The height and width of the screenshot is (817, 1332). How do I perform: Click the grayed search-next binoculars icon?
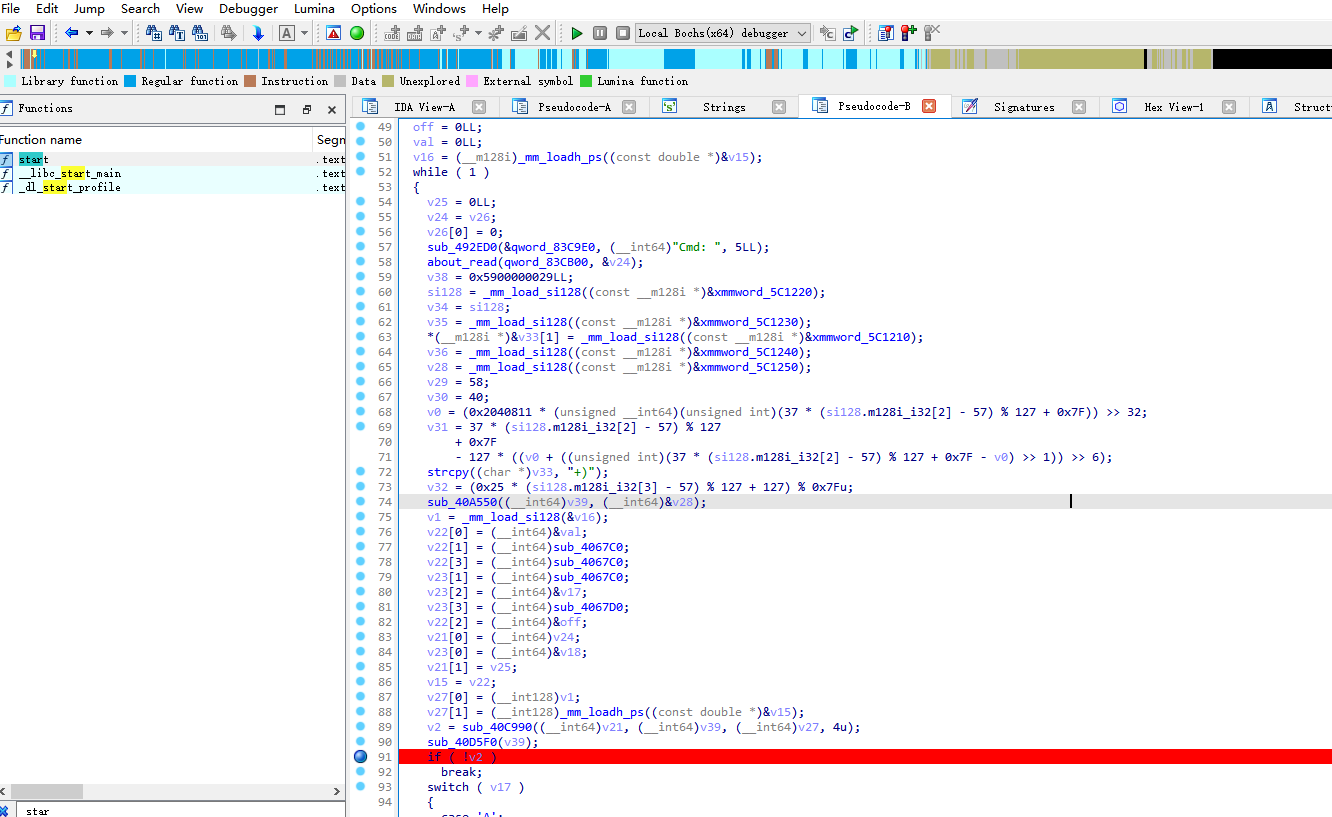(x=229, y=33)
